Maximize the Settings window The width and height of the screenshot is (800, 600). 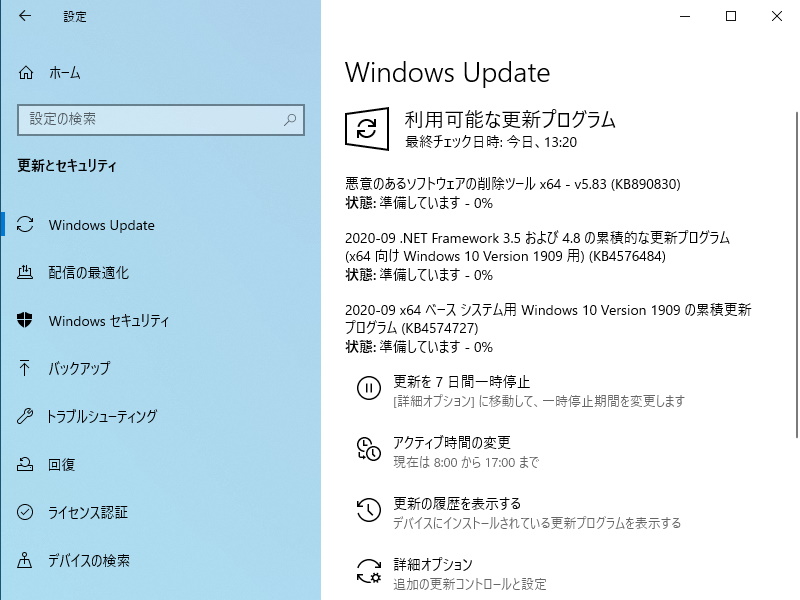coord(731,16)
